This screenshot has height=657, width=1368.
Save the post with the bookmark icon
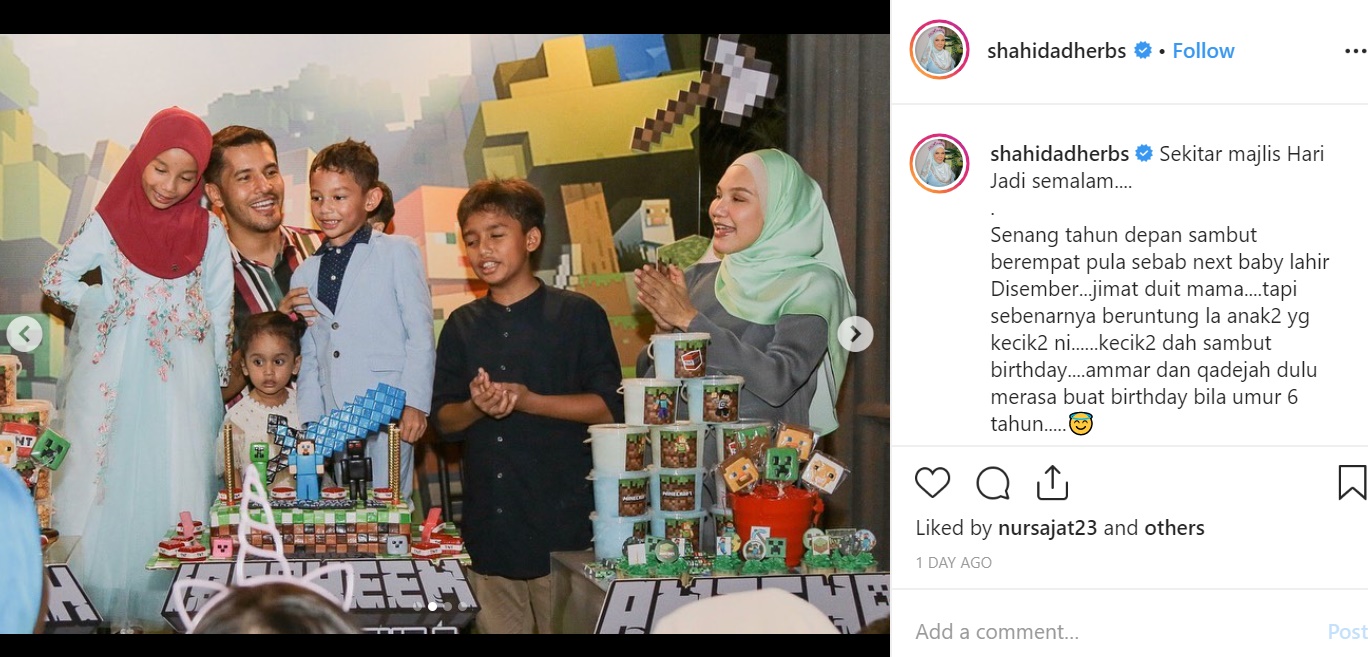click(1351, 483)
